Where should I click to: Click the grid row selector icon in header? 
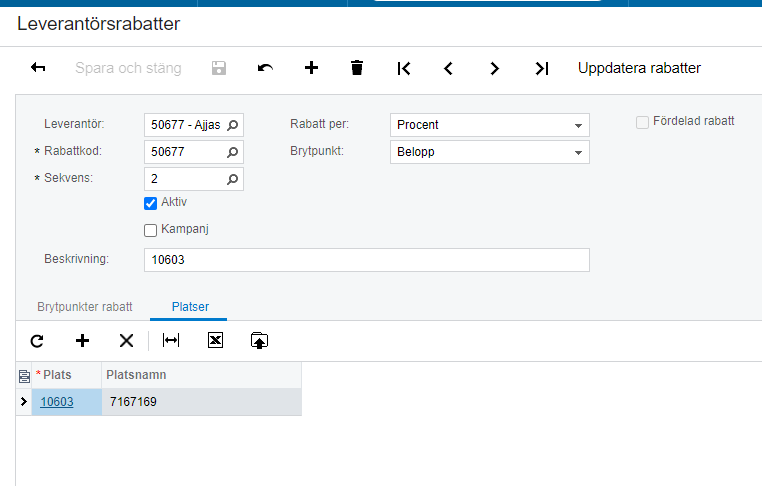point(24,376)
